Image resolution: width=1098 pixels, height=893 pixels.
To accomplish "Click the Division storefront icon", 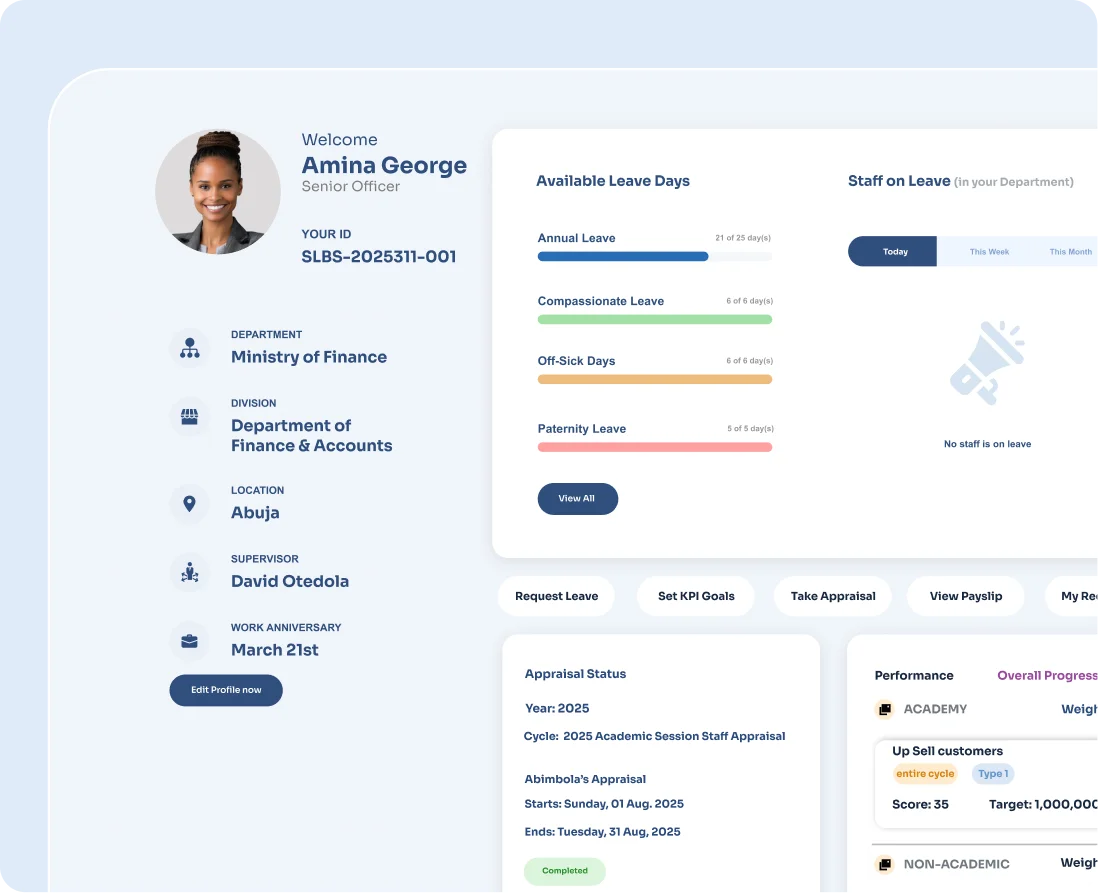I will 189,417.
